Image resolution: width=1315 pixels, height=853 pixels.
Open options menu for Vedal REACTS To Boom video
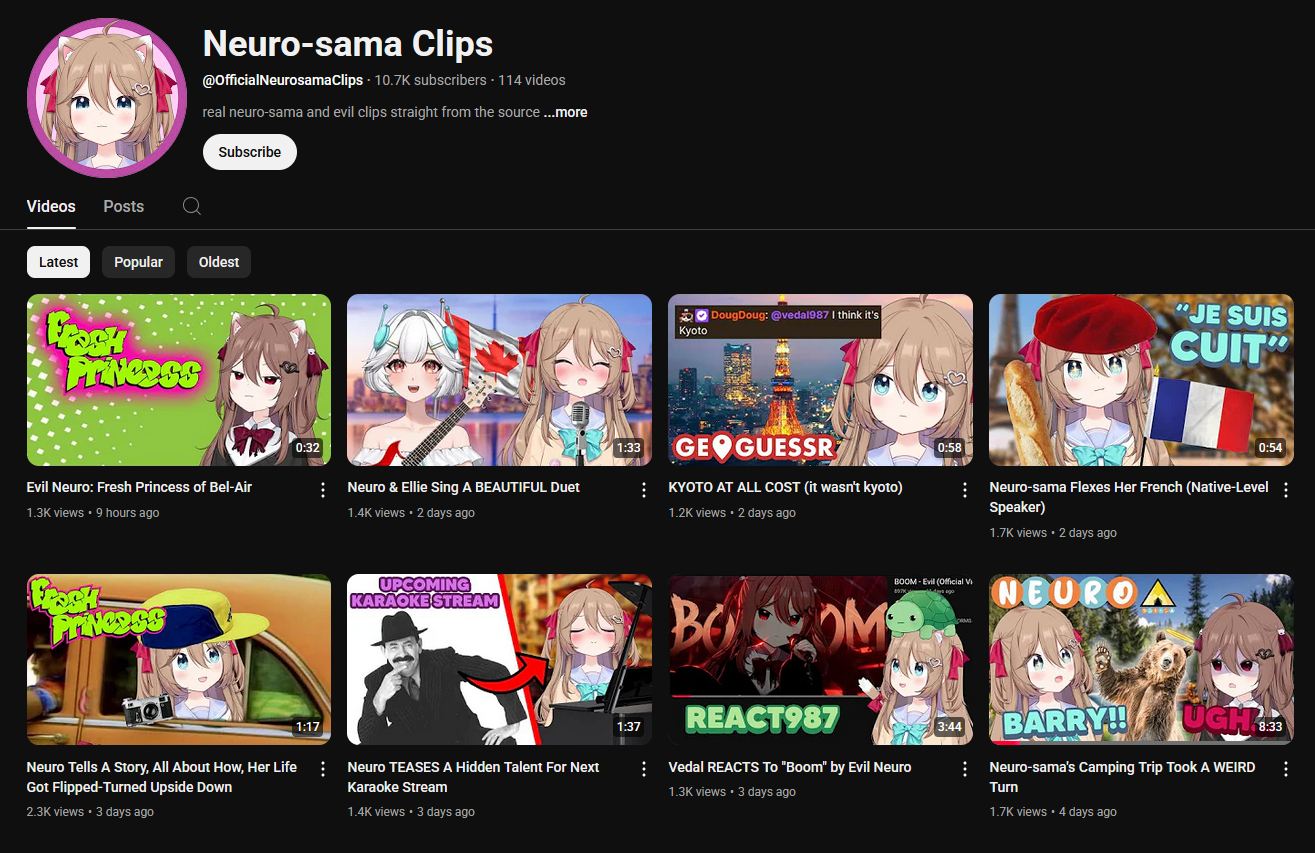[x=965, y=769]
